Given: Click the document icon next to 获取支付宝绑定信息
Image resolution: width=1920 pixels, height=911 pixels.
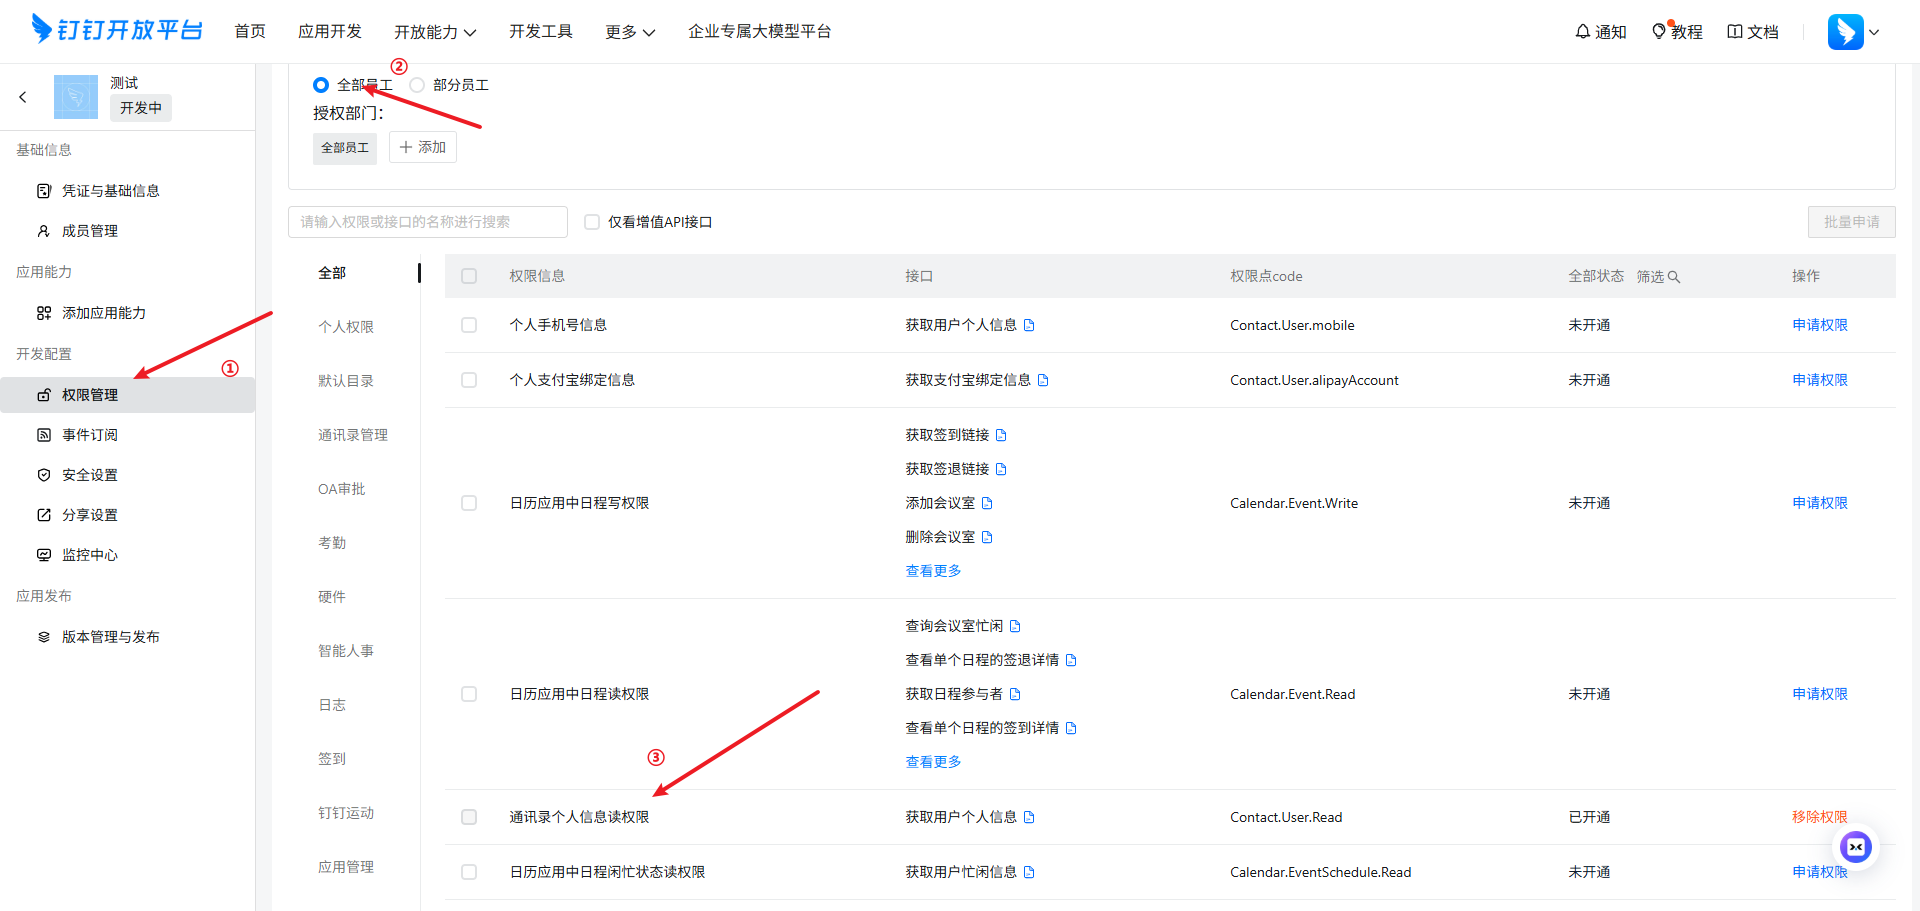Looking at the screenshot, I should click(x=1043, y=380).
